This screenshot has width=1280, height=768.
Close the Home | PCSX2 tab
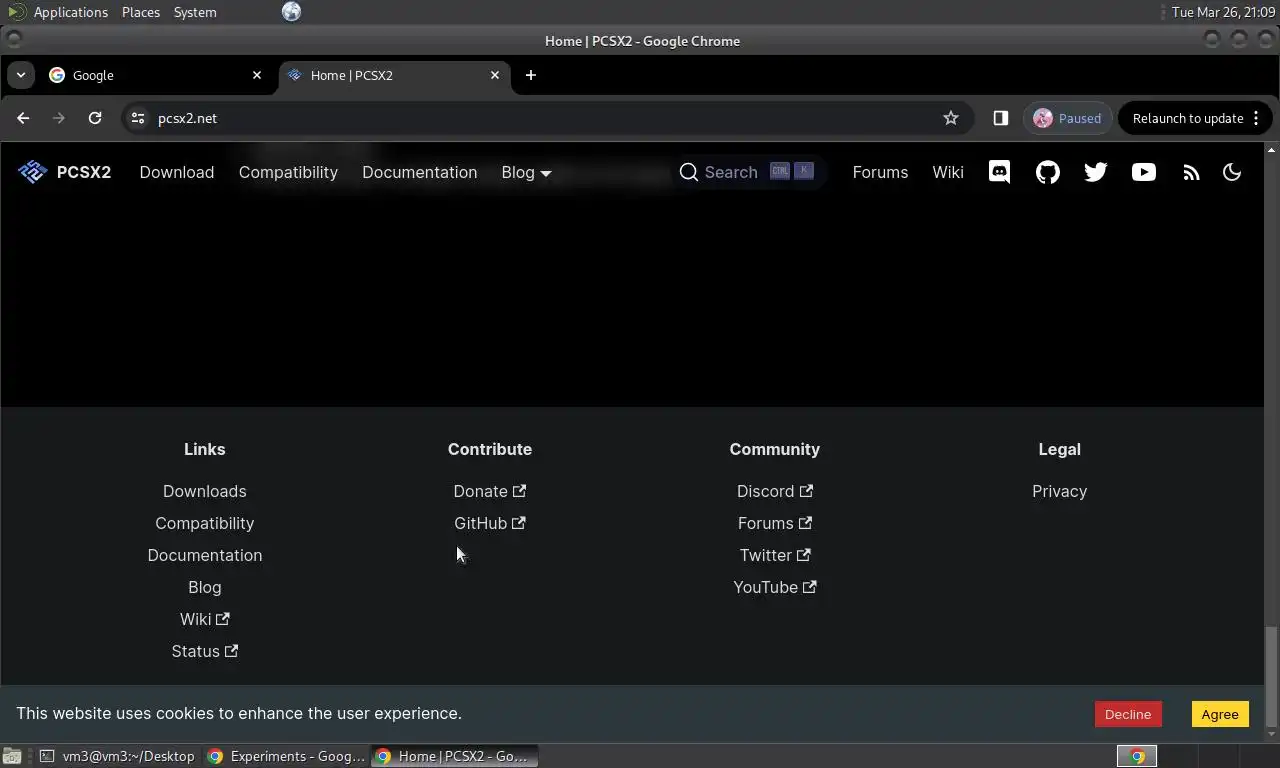495,75
